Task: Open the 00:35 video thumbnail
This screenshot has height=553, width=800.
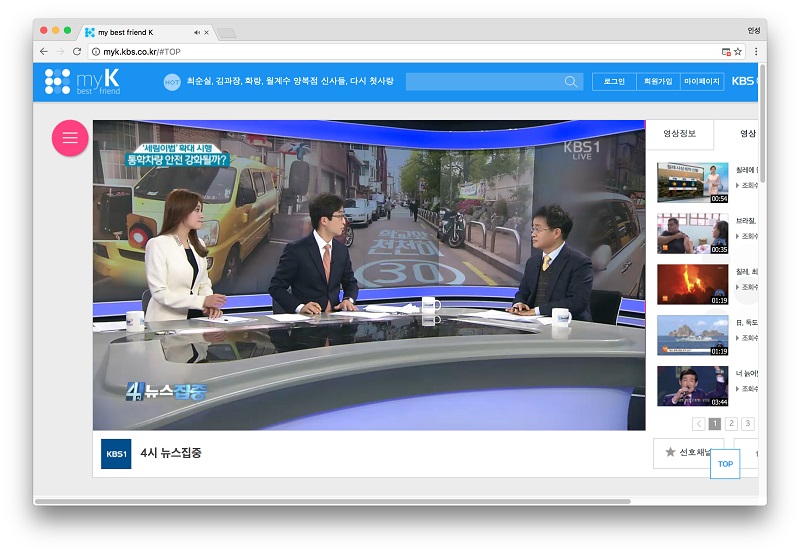Action: 692,234
